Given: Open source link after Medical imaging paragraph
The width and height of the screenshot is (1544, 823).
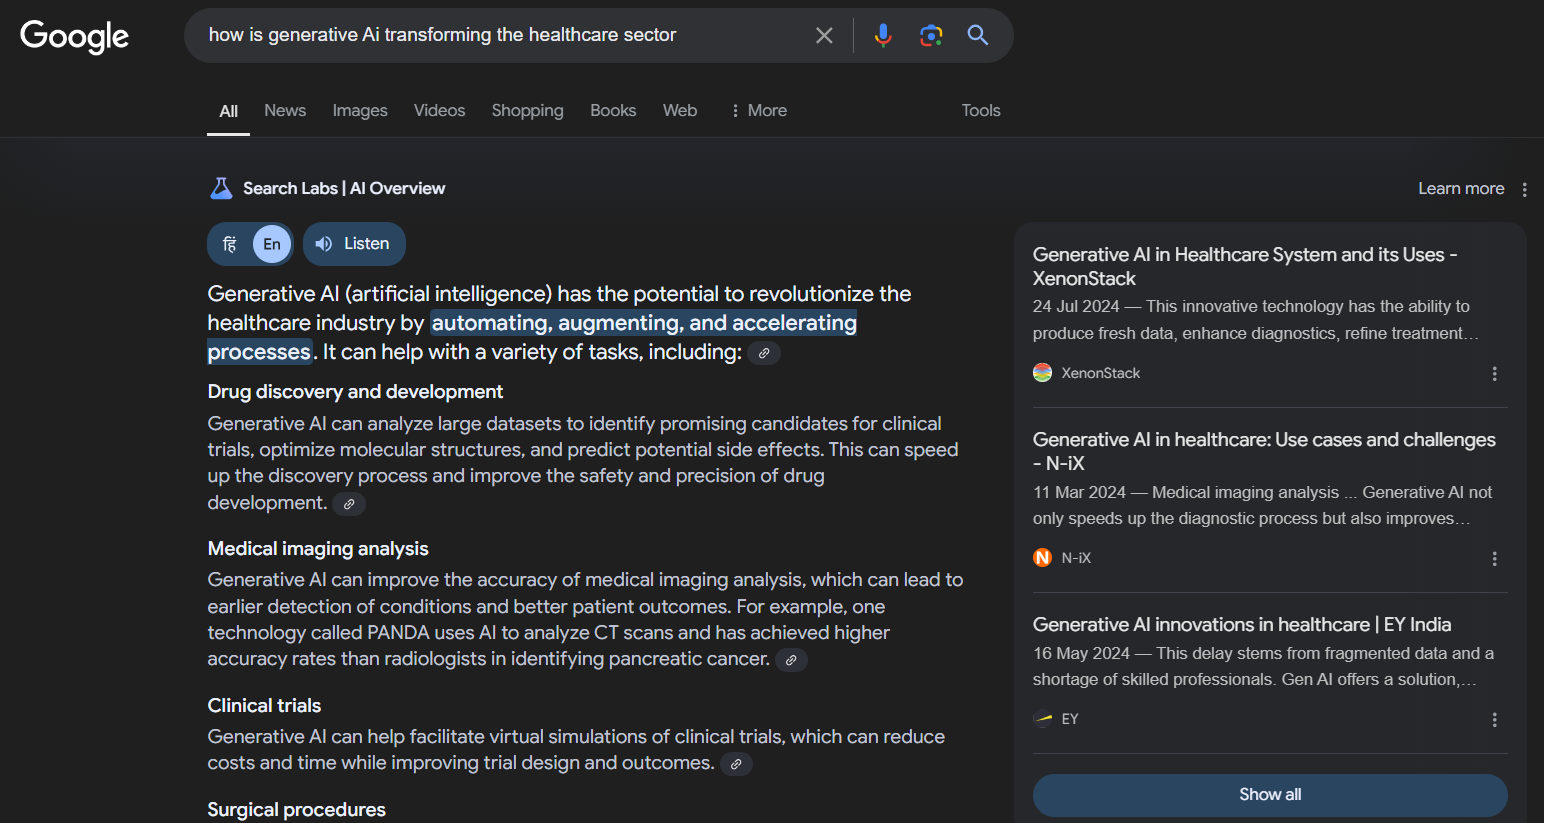Looking at the screenshot, I should [x=791, y=660].
